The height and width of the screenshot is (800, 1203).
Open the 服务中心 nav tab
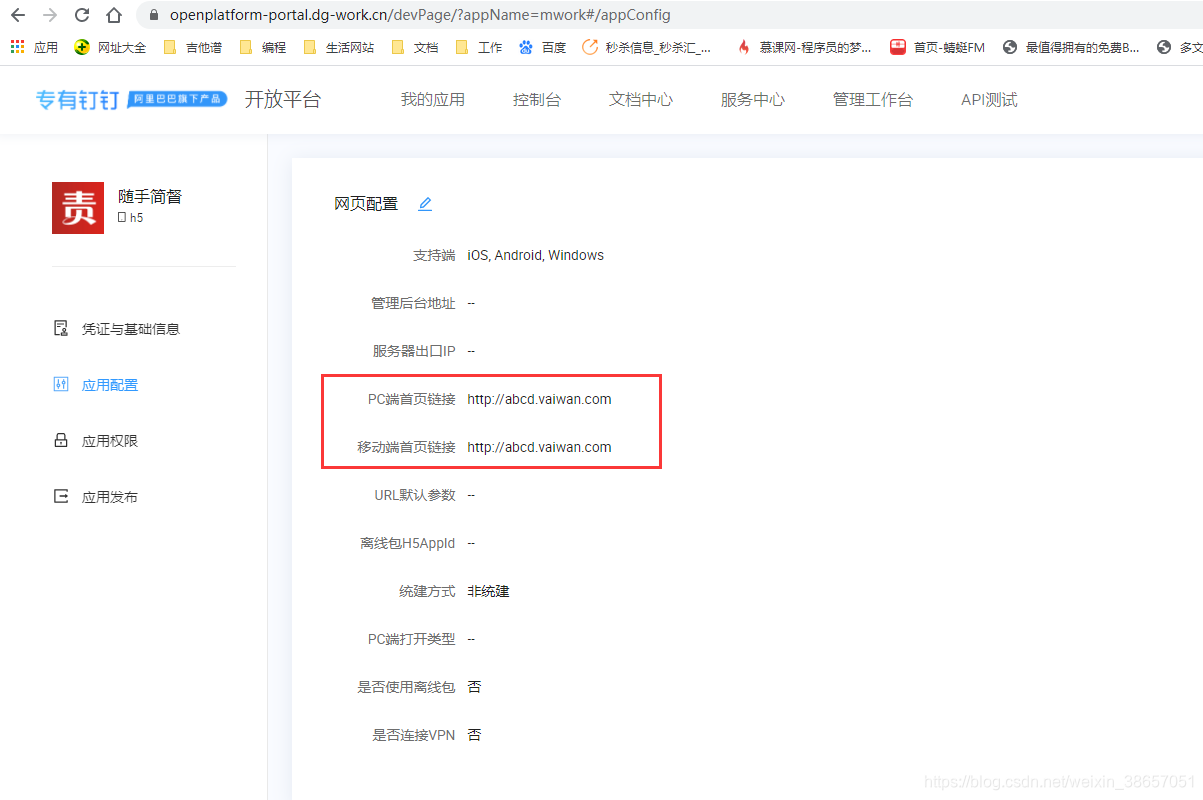click(753, 100)
